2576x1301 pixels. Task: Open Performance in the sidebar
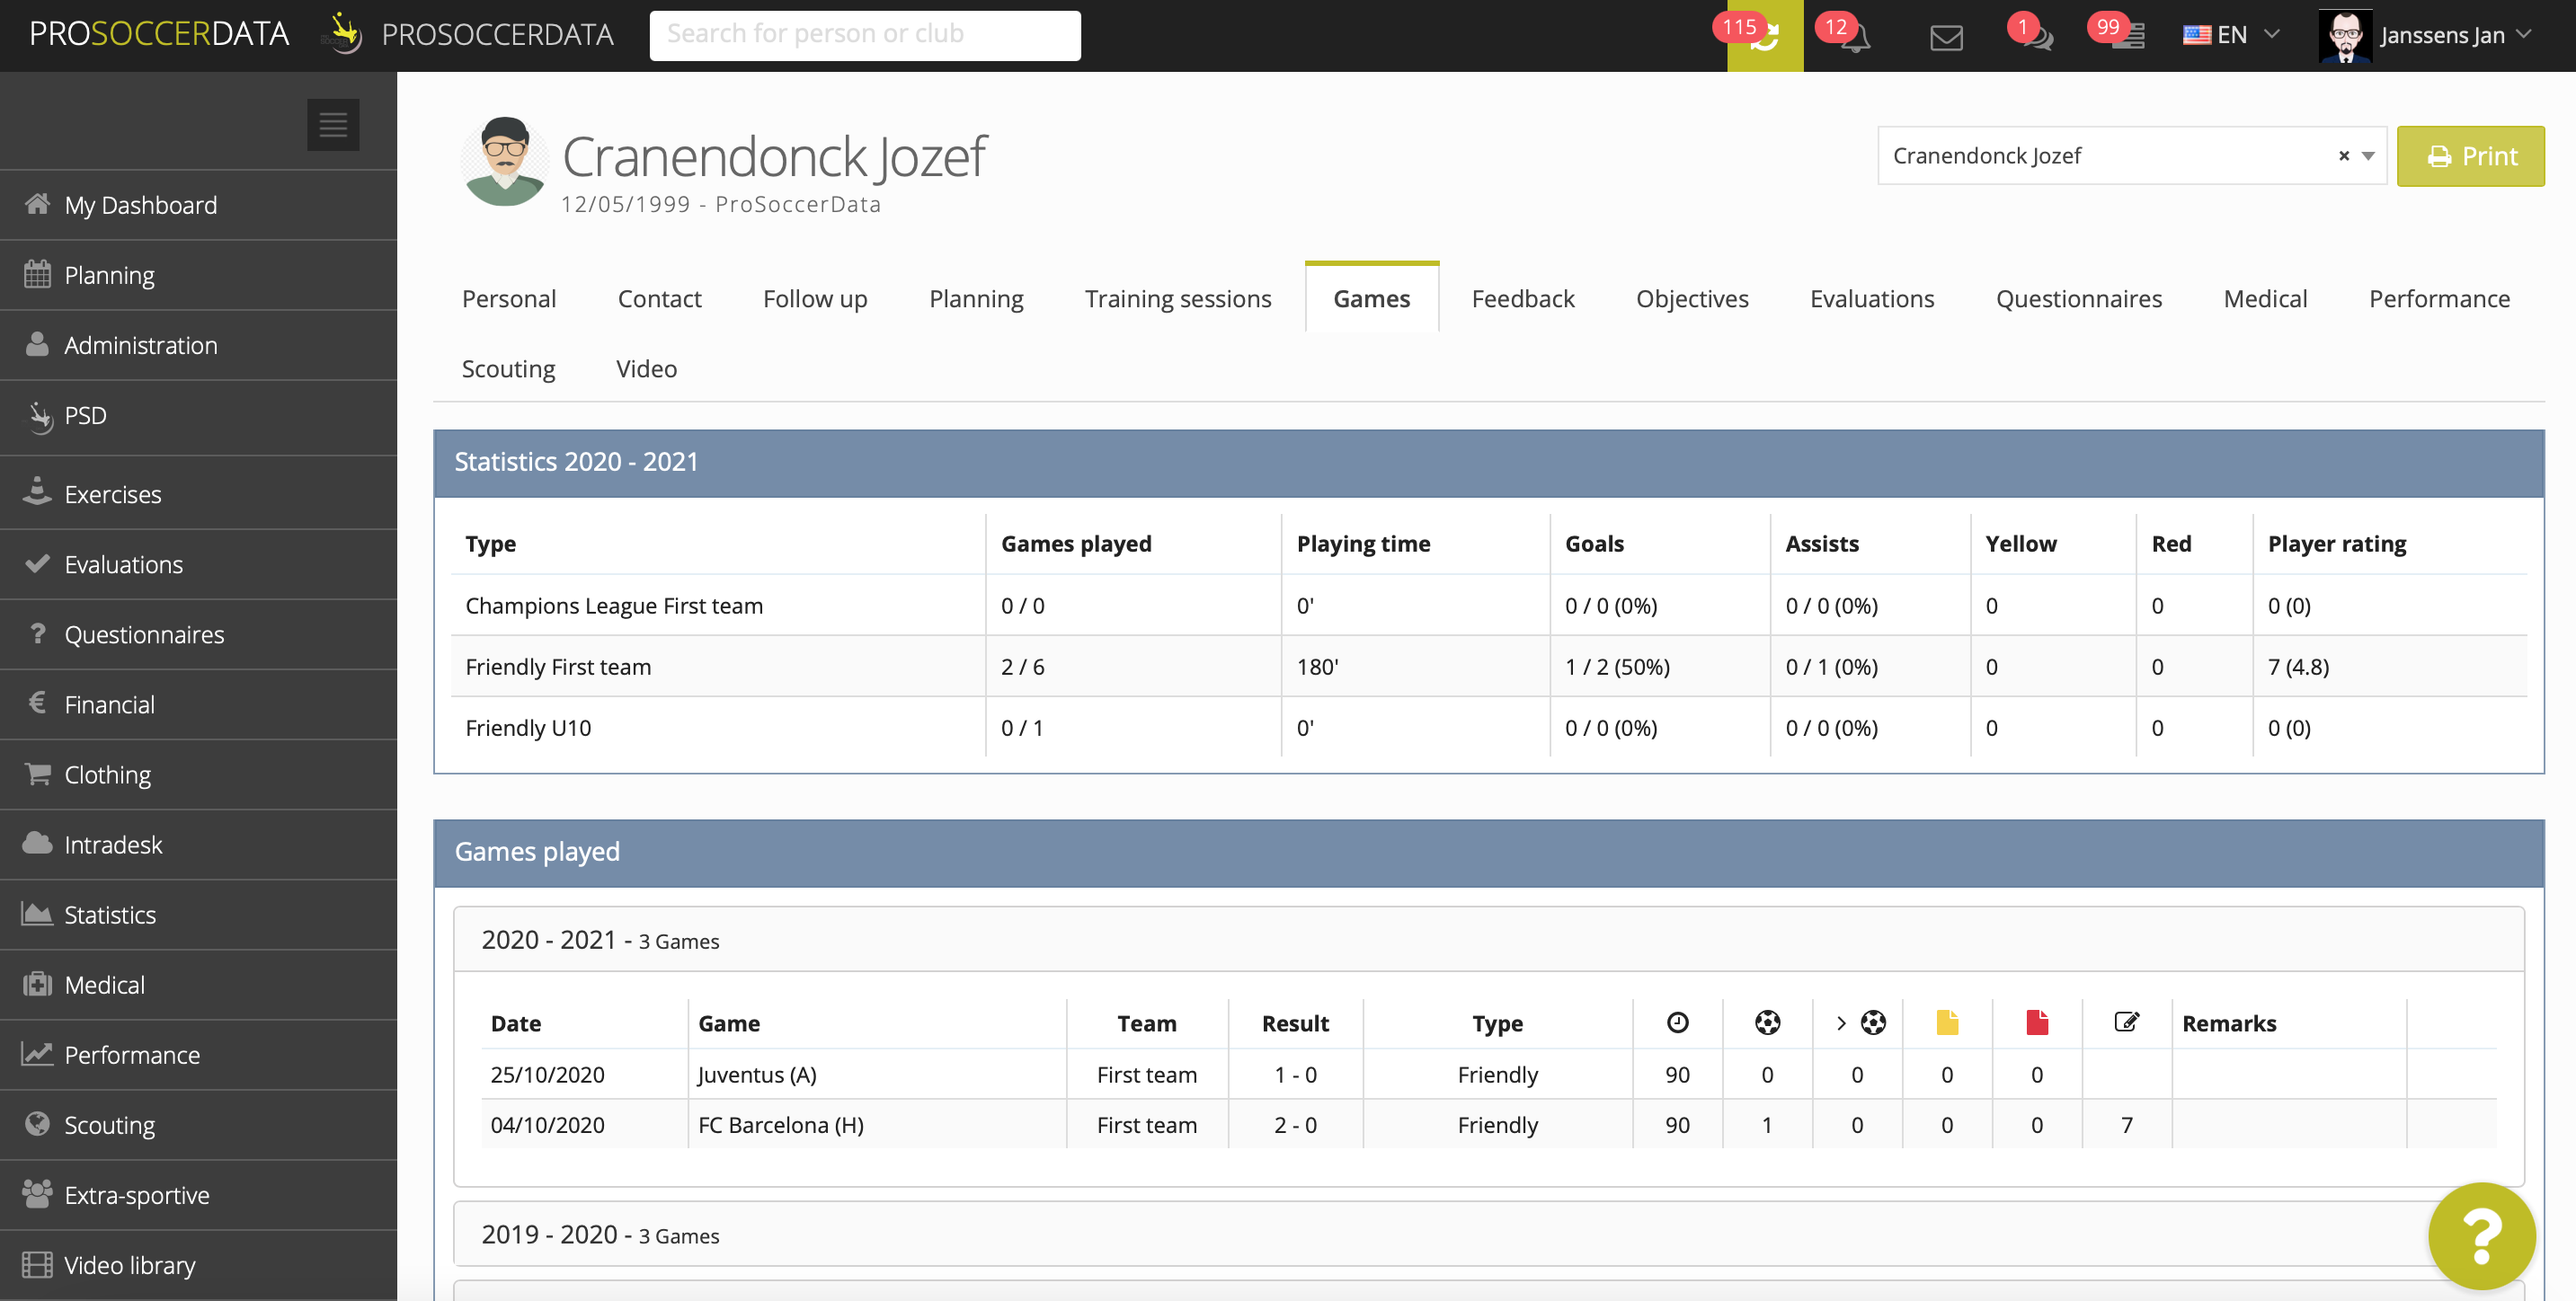point(198,1054)
